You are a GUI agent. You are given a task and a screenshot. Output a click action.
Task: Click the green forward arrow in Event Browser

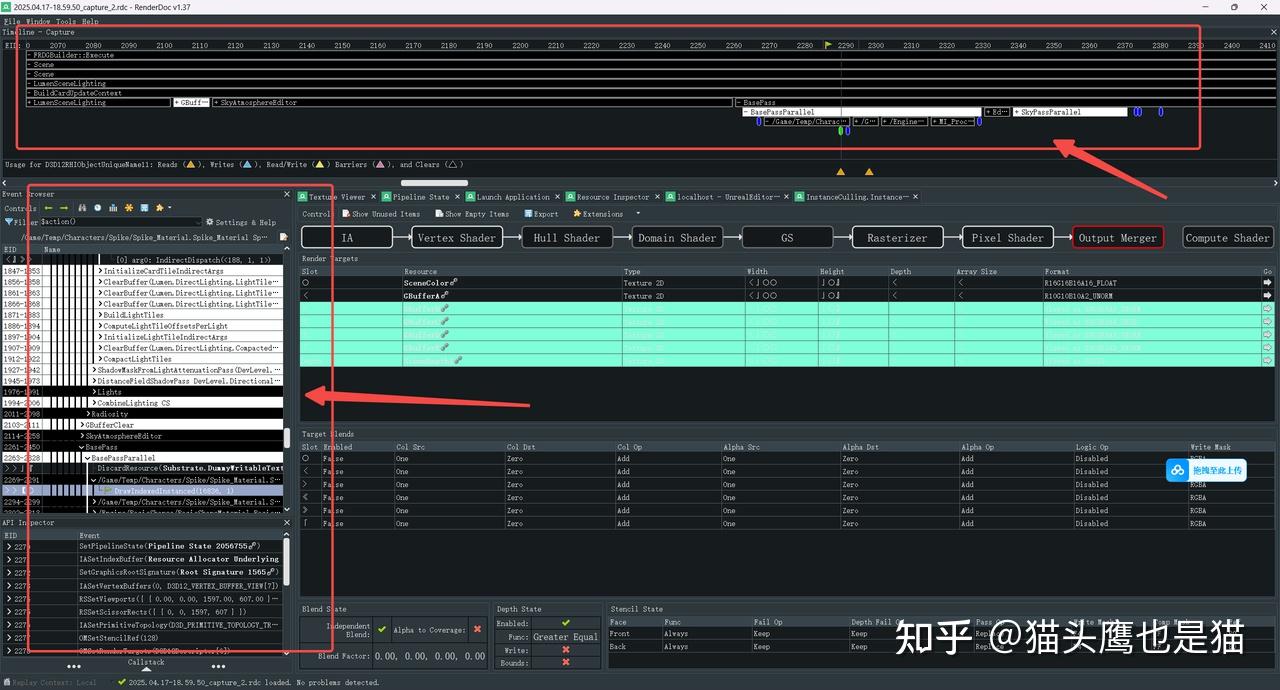click(63, 207)
